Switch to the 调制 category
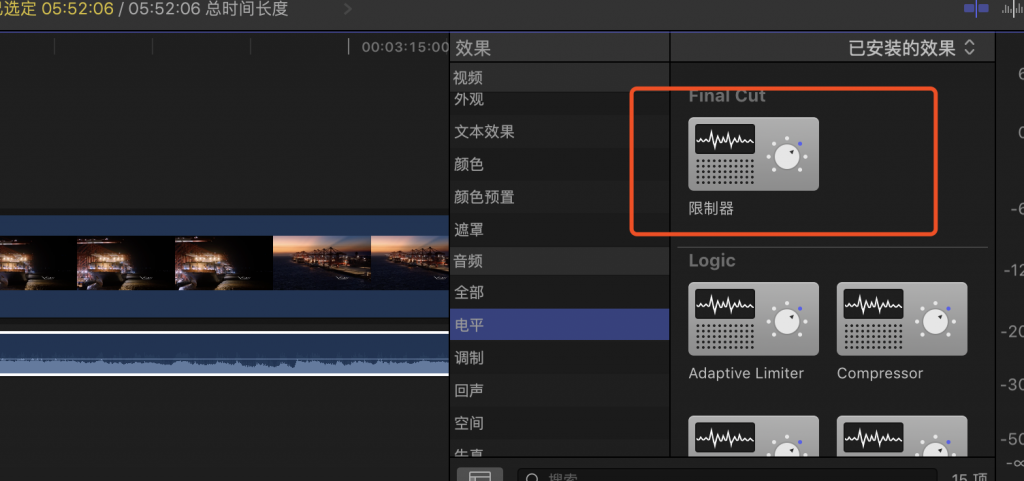 (x=468, y=358)
